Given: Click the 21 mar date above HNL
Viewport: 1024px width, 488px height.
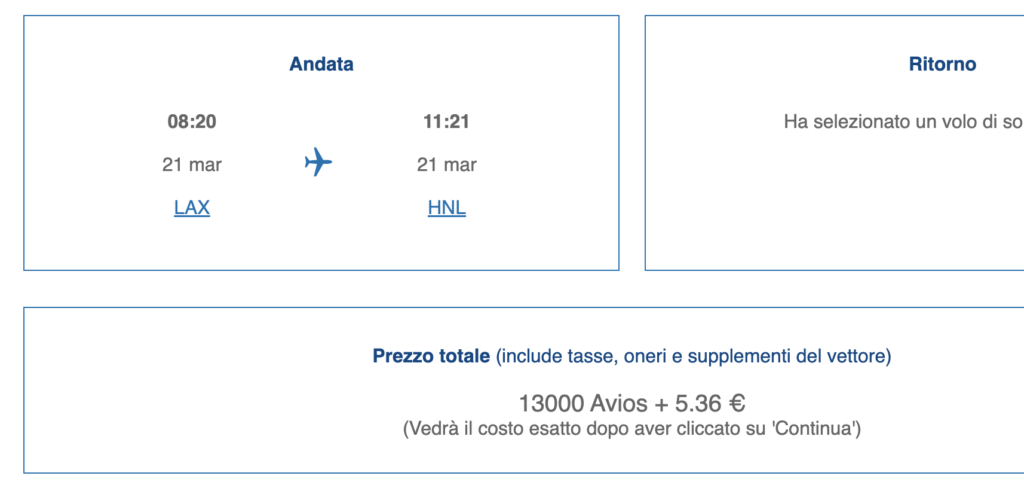Looking at the screenshot, I should pyautogui.click(x=447, y=165).
